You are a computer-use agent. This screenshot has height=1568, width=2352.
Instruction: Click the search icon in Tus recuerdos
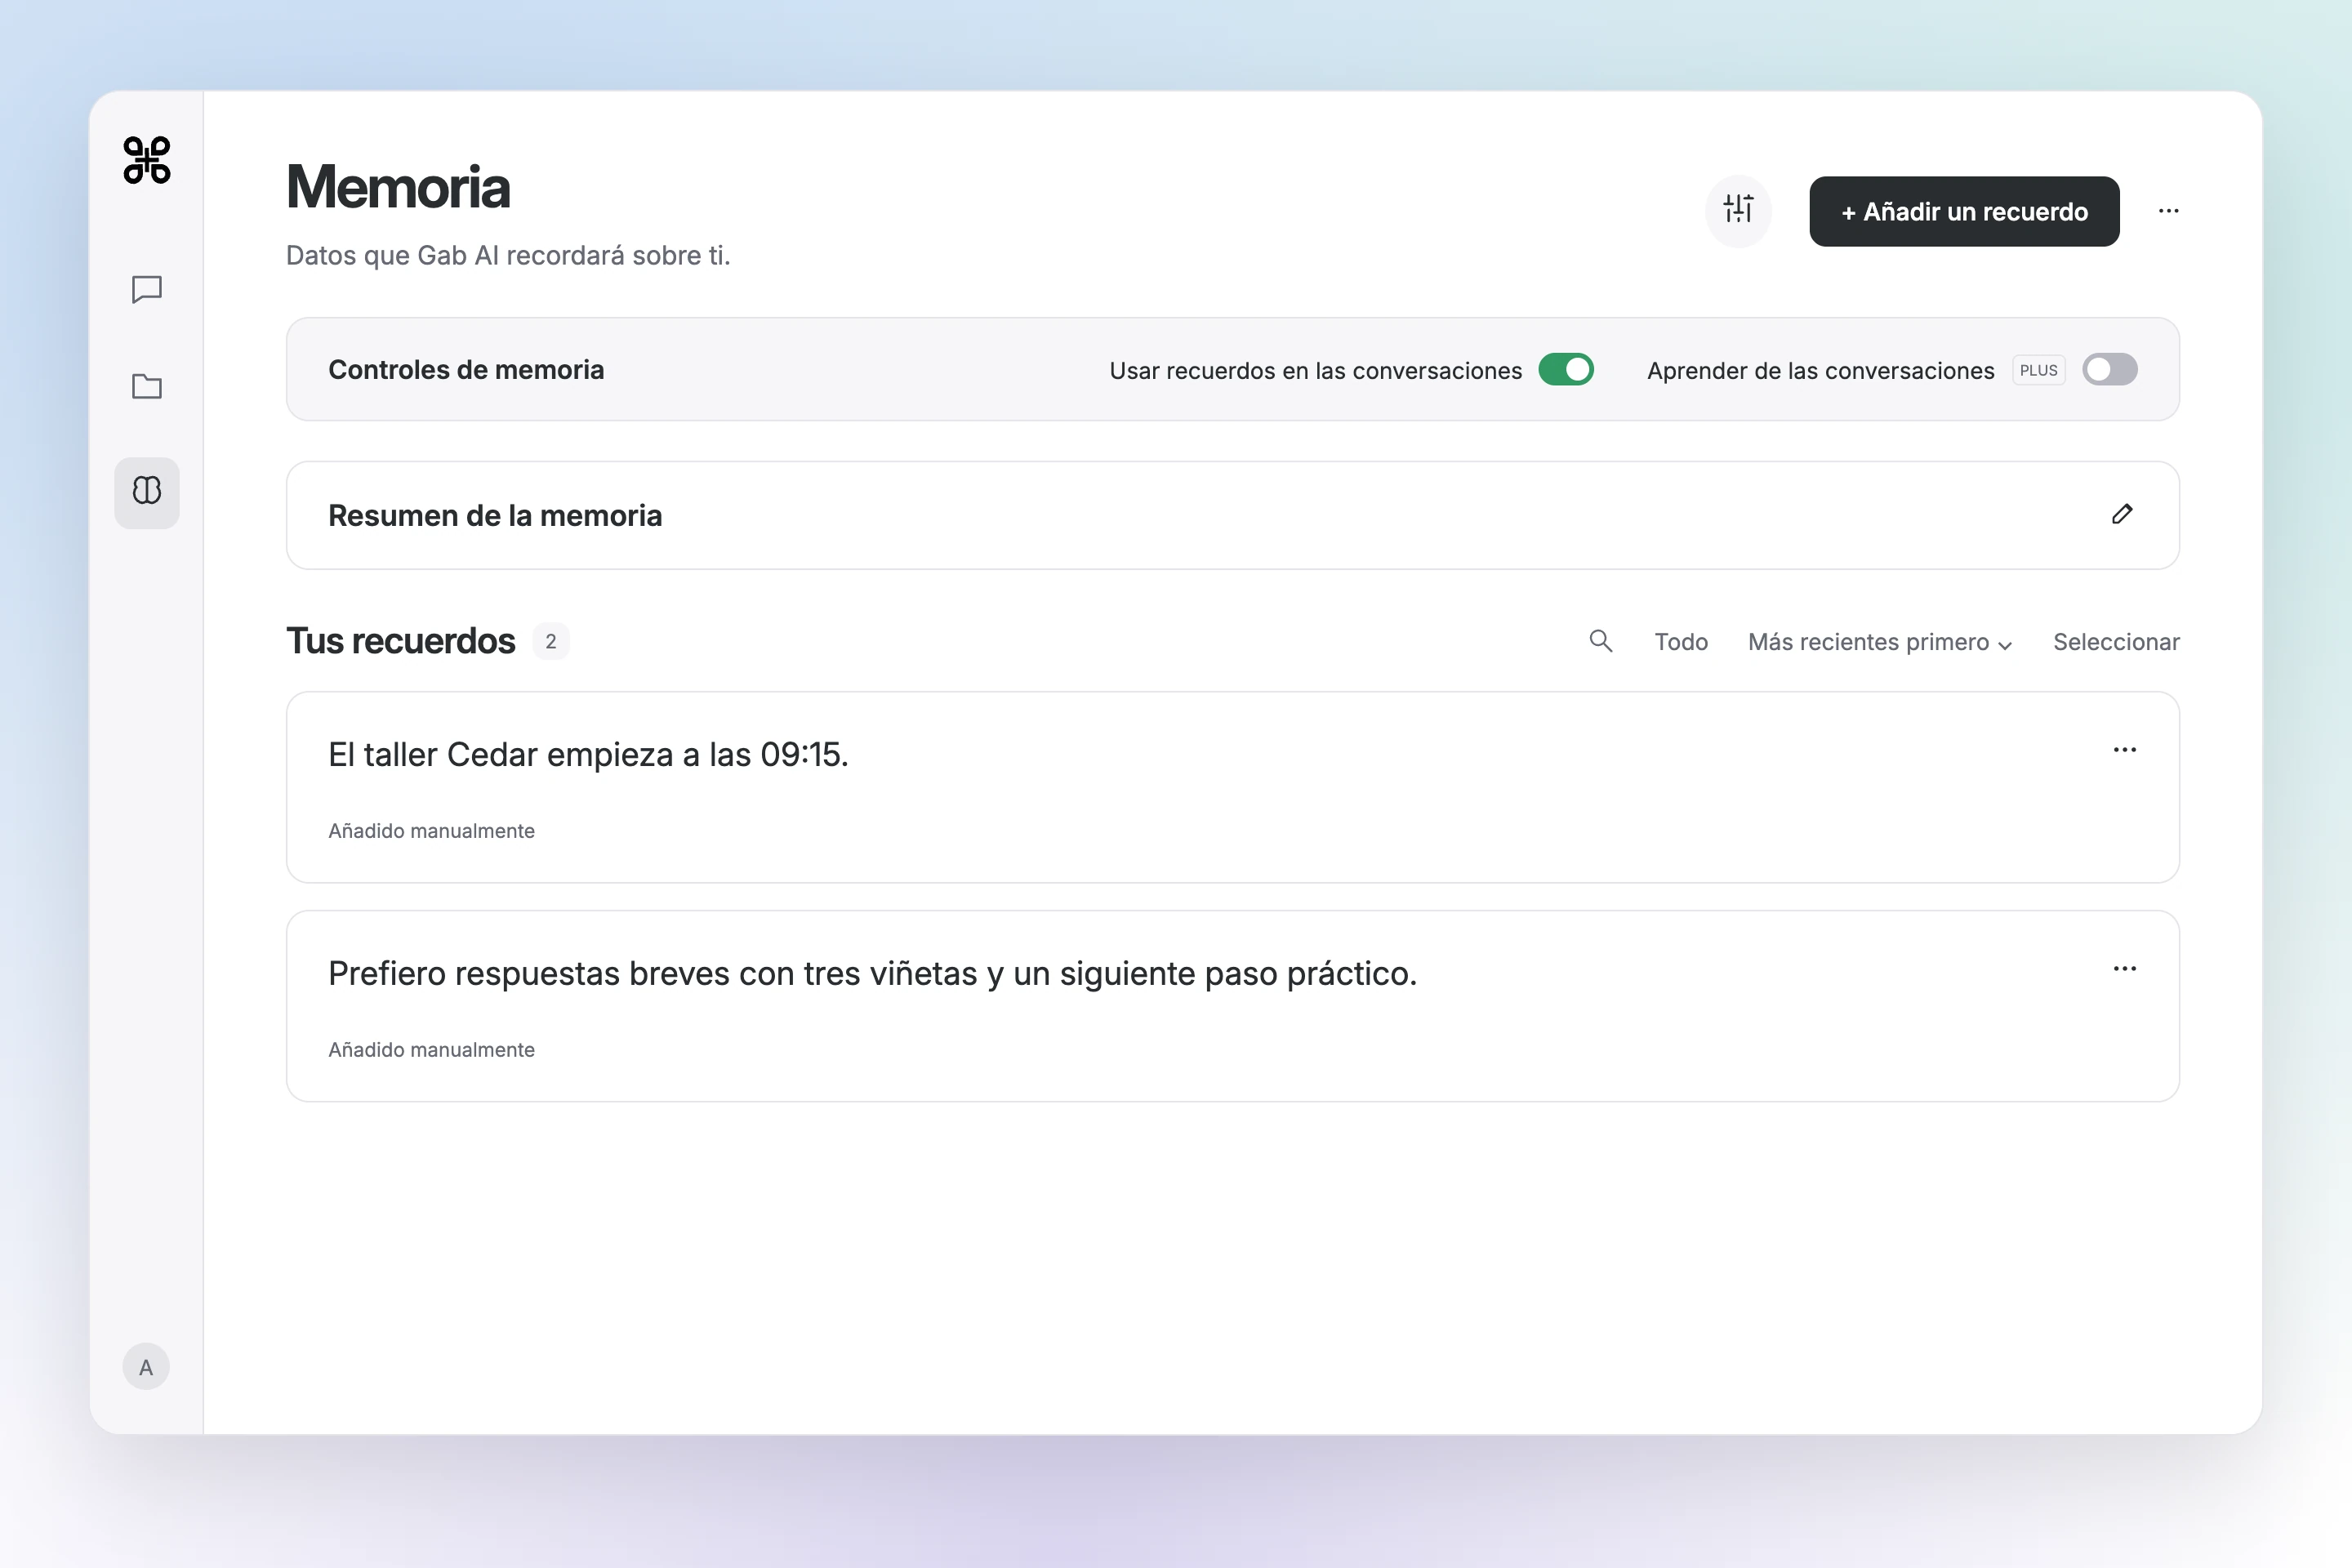coord(1601,641)
